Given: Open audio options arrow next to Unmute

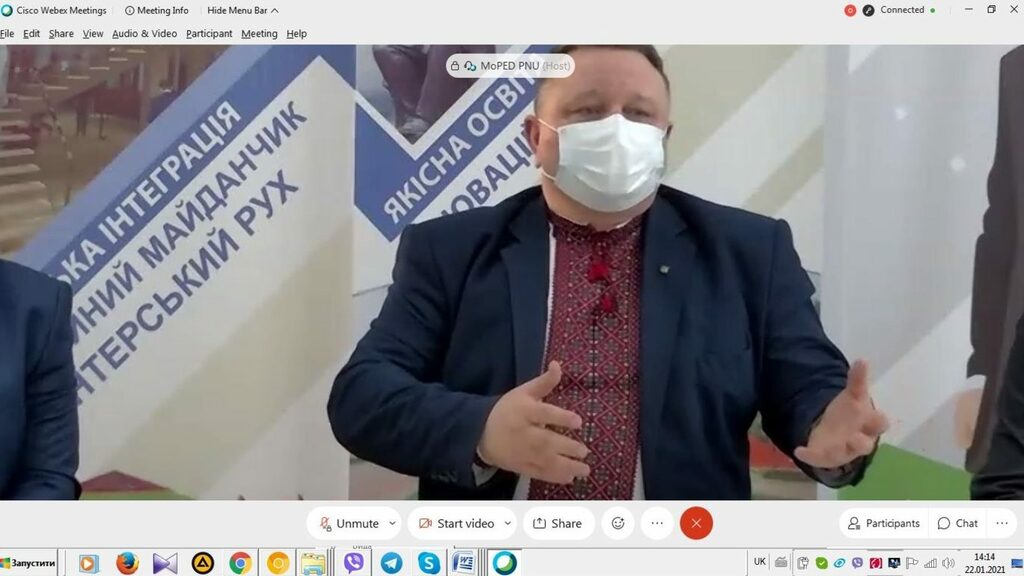Looking at the screenshot, I should point(392,523).
